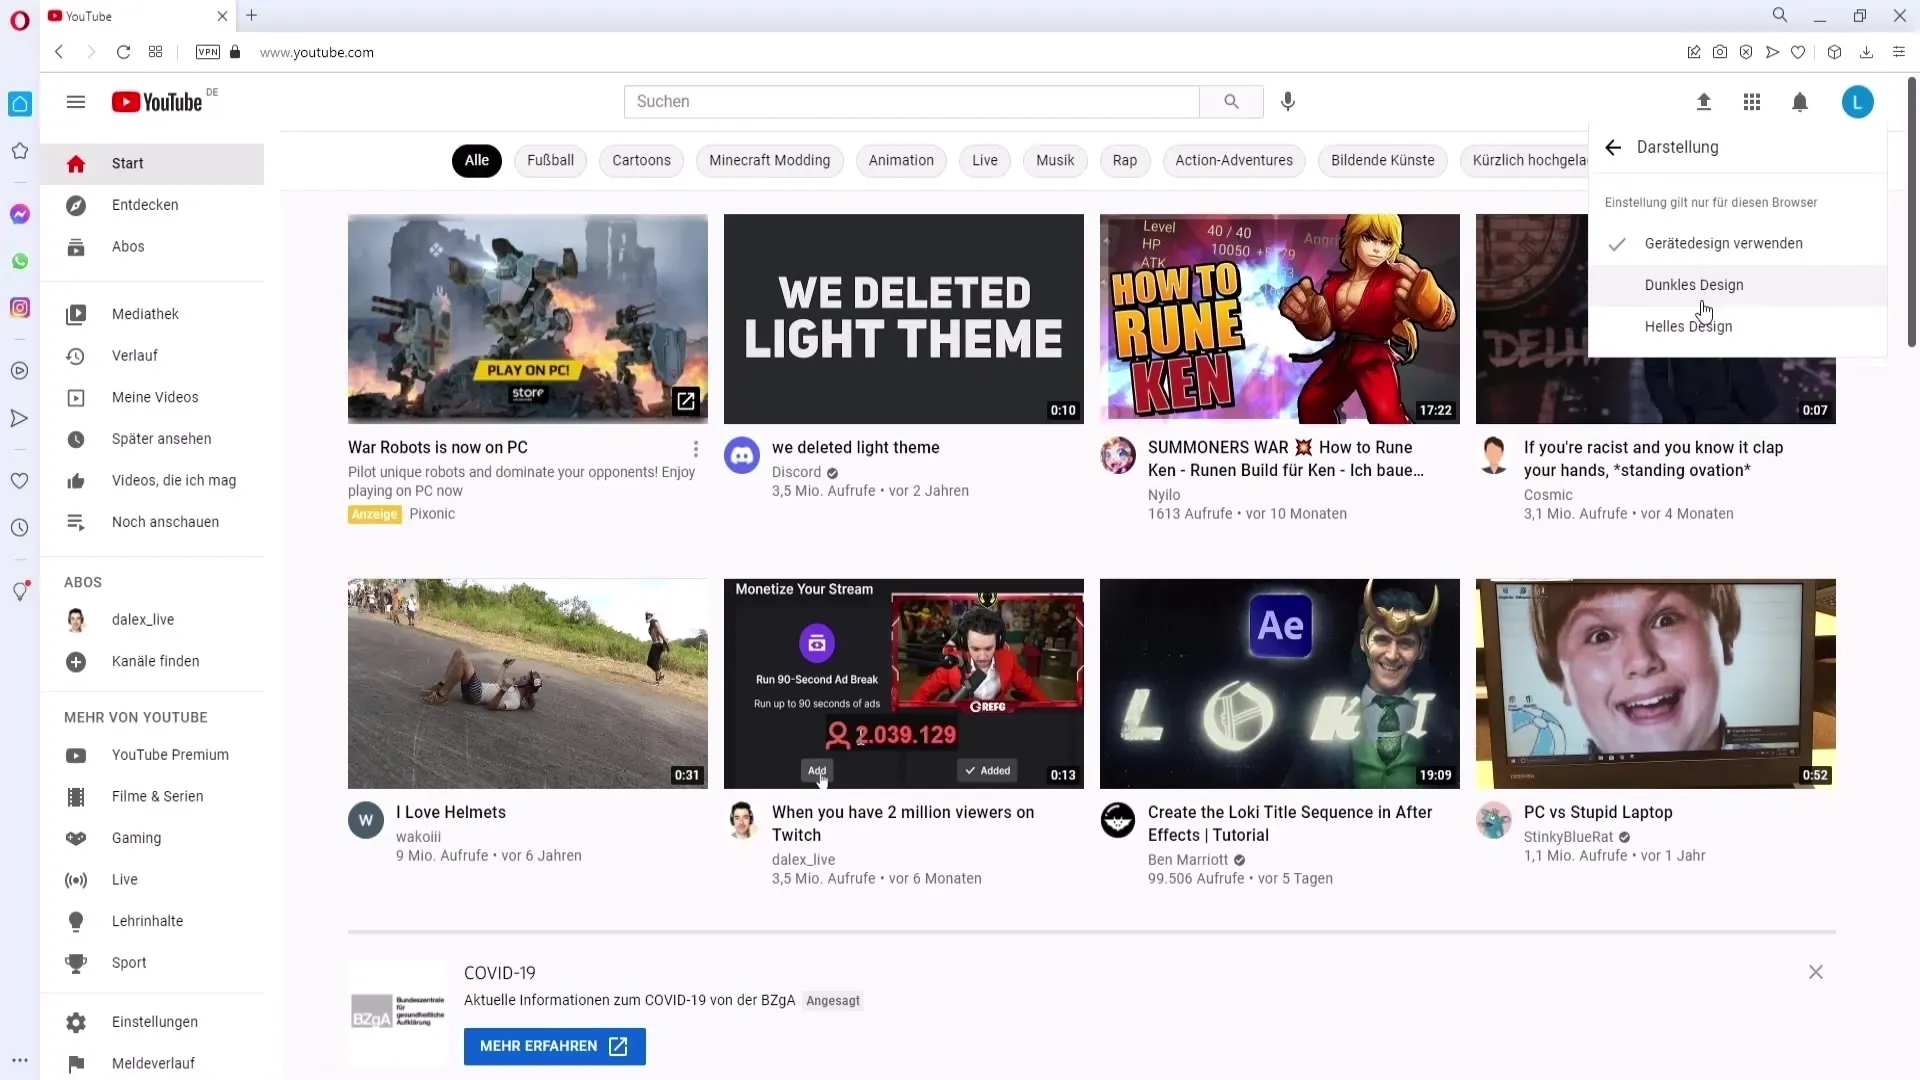Select Dunkles Design option
Screen dimensions: 1920x1080
(x=1738, y=285)
